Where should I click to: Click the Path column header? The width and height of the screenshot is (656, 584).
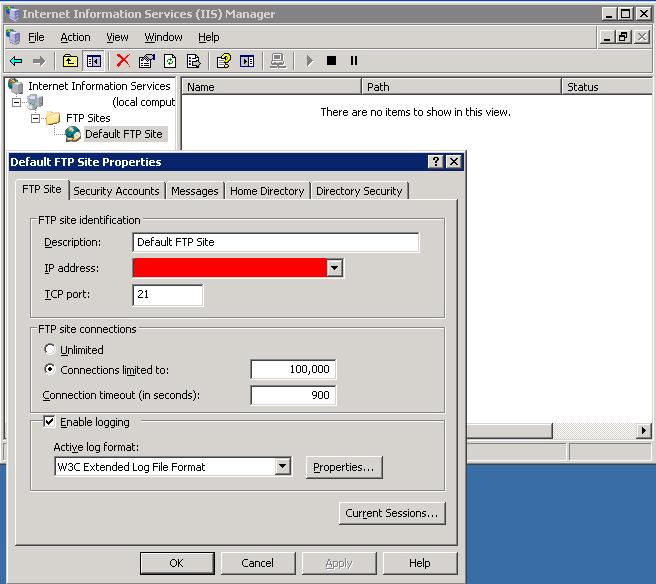[x=461, y=87]
